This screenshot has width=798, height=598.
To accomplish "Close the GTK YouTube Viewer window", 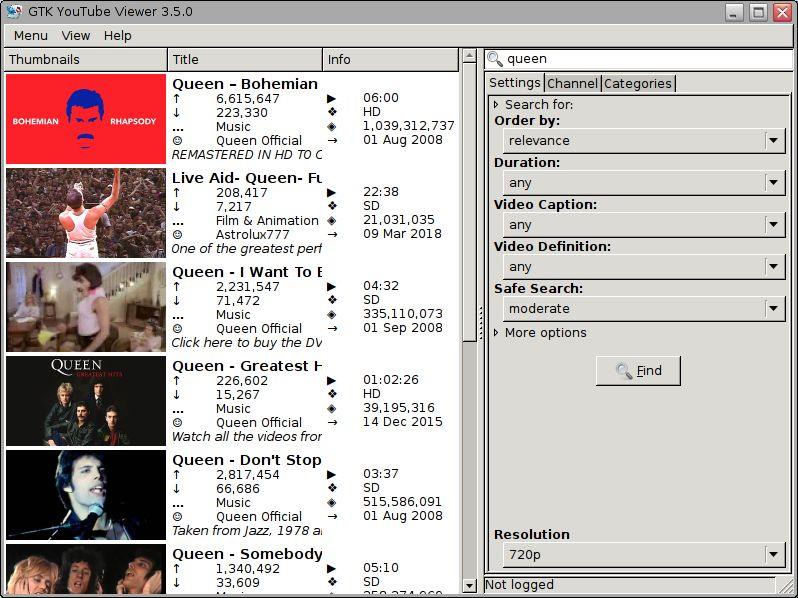I will [782, 12].
